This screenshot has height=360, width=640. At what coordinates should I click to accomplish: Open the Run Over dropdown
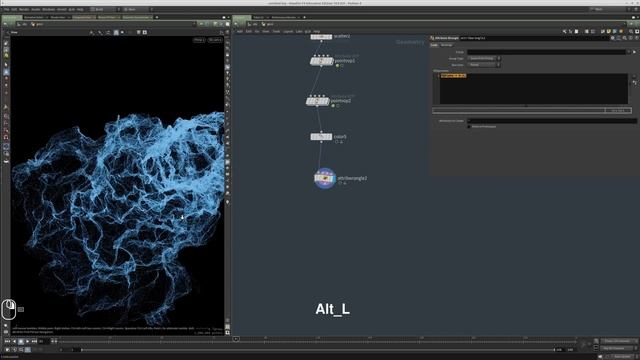coord(484,65)
